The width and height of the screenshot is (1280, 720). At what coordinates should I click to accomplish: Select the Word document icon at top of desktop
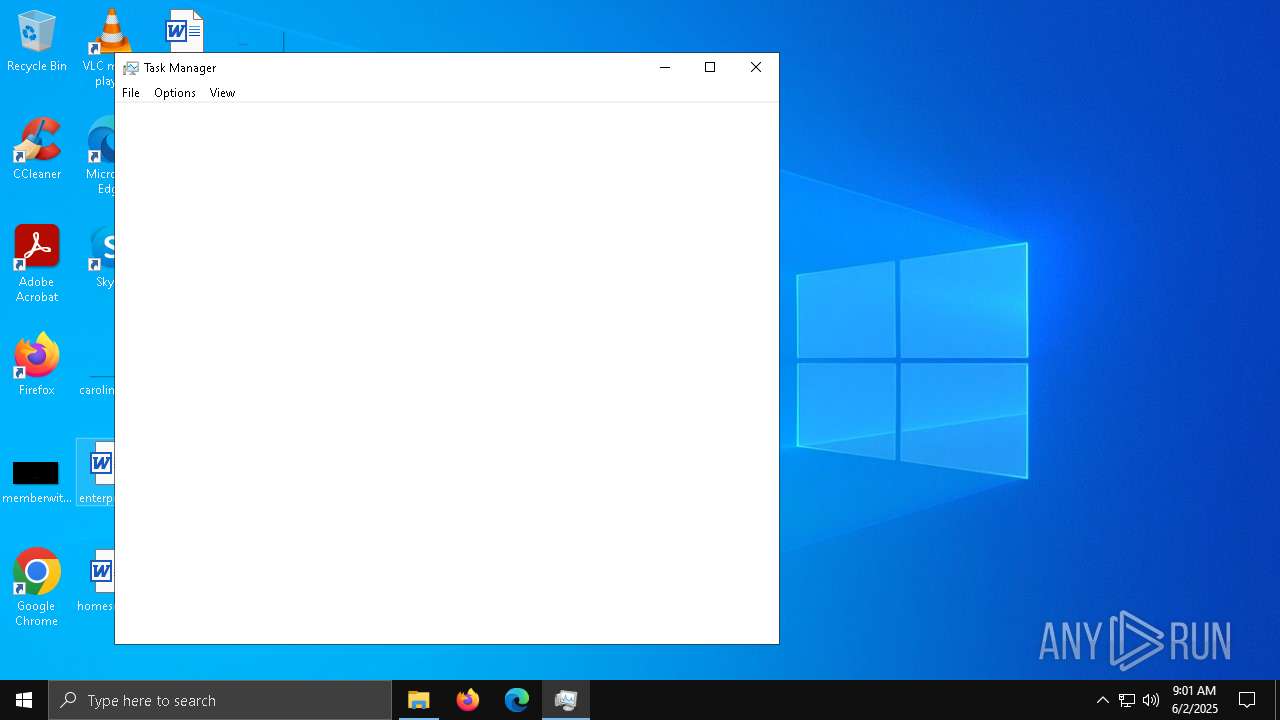(185, 31)
